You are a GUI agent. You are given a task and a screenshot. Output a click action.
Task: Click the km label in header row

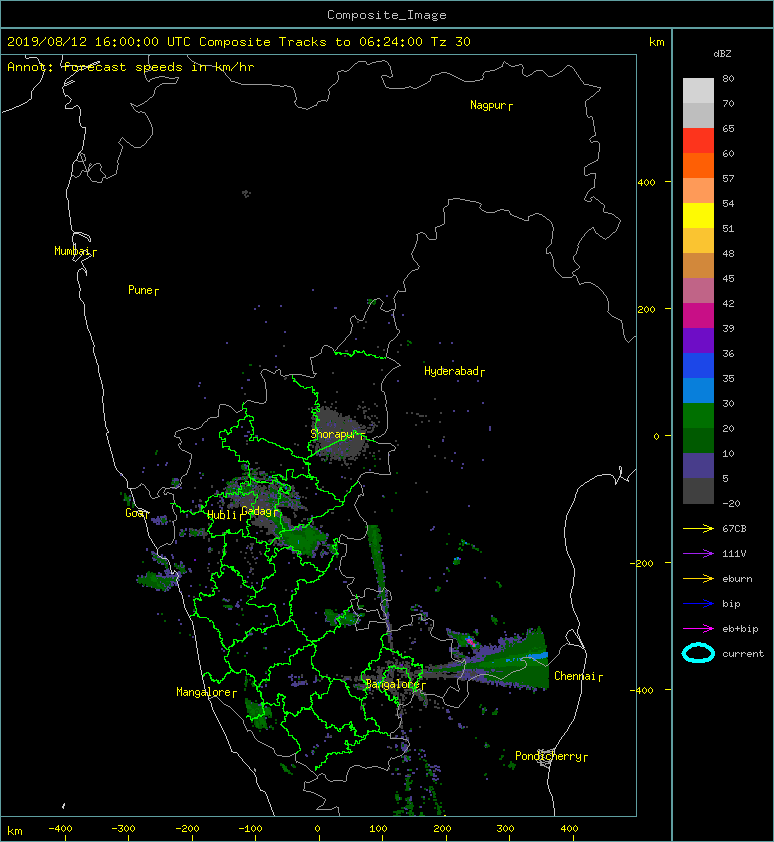pyautogui.click(x=656, y=42)
